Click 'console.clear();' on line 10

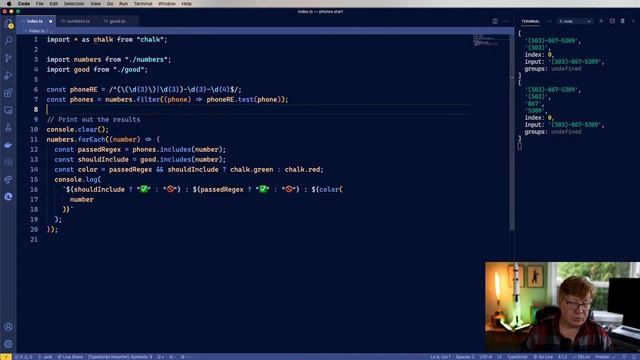(78, 129)
